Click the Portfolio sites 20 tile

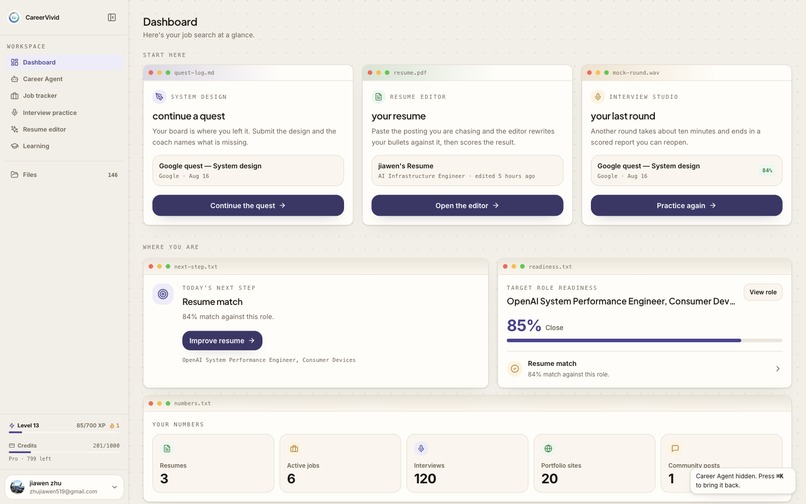(594, 463)
